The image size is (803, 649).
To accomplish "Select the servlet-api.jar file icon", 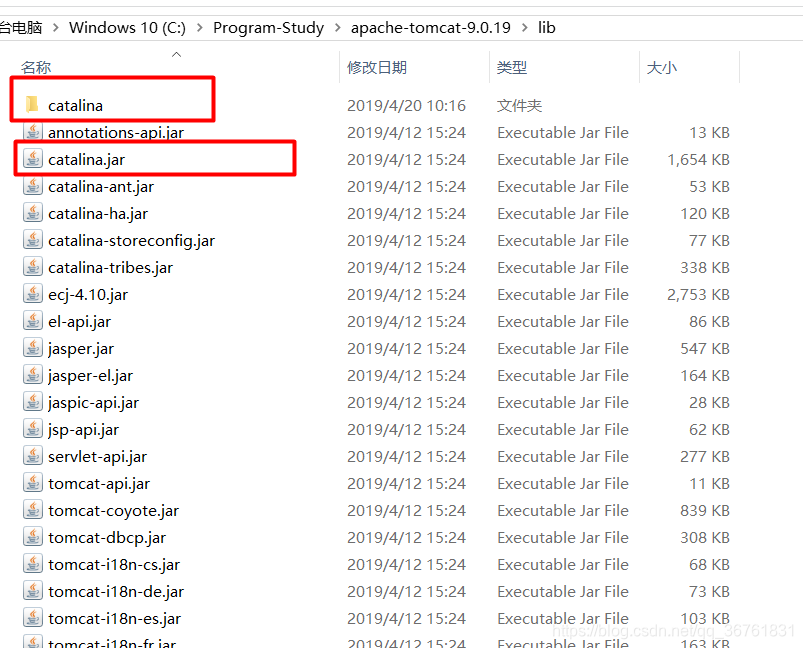I will pyautogui.click(x=33, y=456).
